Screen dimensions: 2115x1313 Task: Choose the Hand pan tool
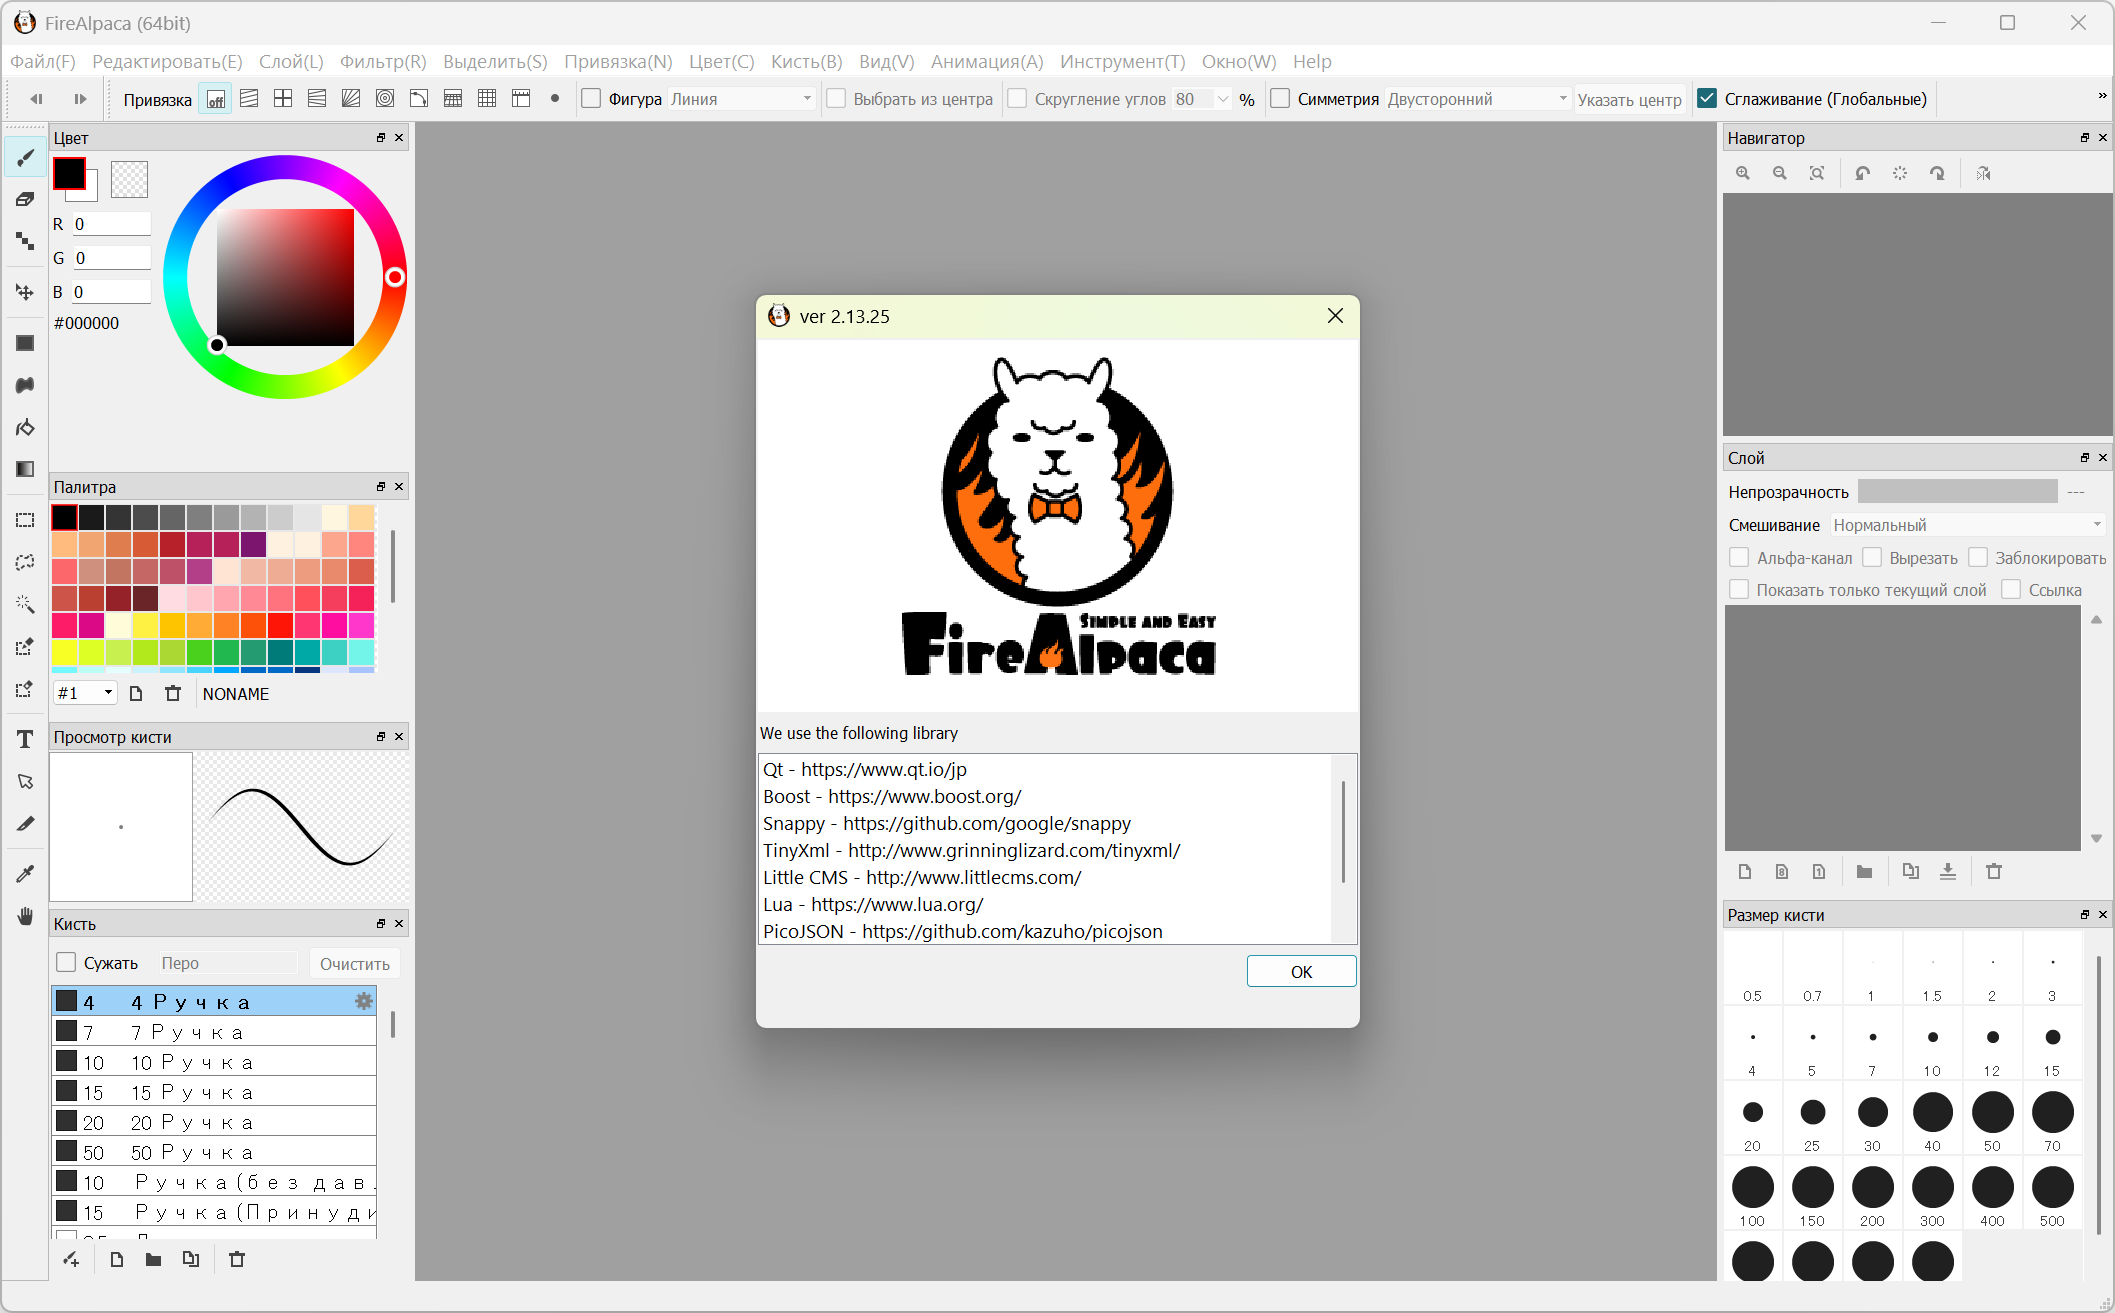click(x=25, y=916)
